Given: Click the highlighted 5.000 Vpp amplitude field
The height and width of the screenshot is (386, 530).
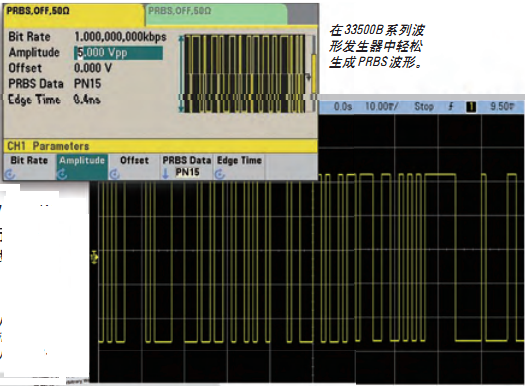Looking at the screenshot, I should click(118, 53).
